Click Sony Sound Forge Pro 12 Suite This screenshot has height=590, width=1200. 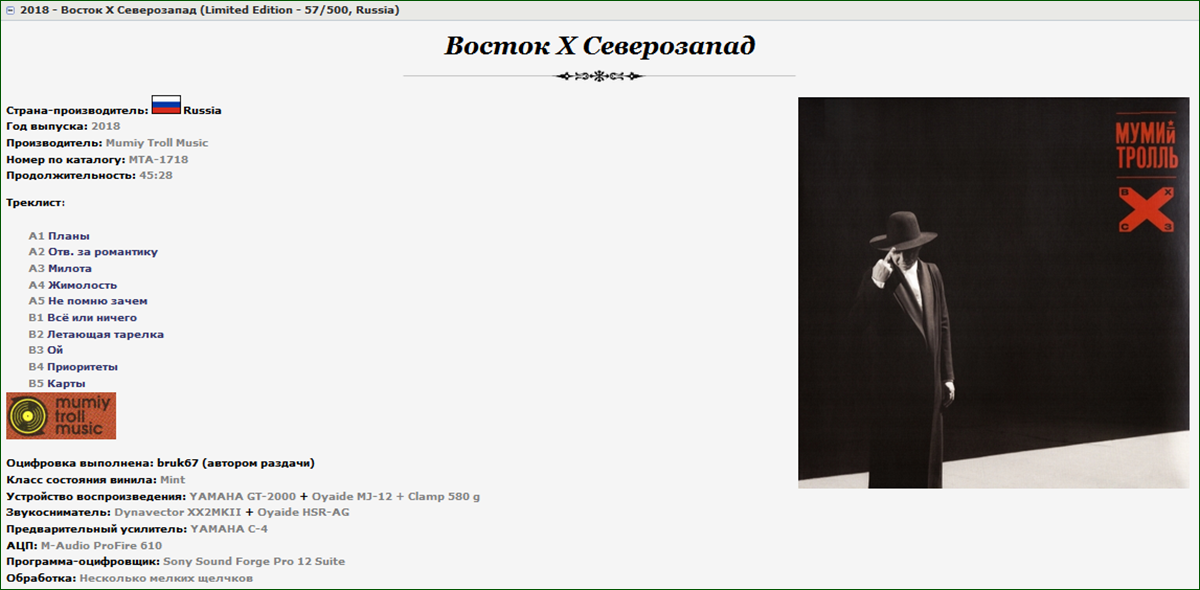pos(254,562)
